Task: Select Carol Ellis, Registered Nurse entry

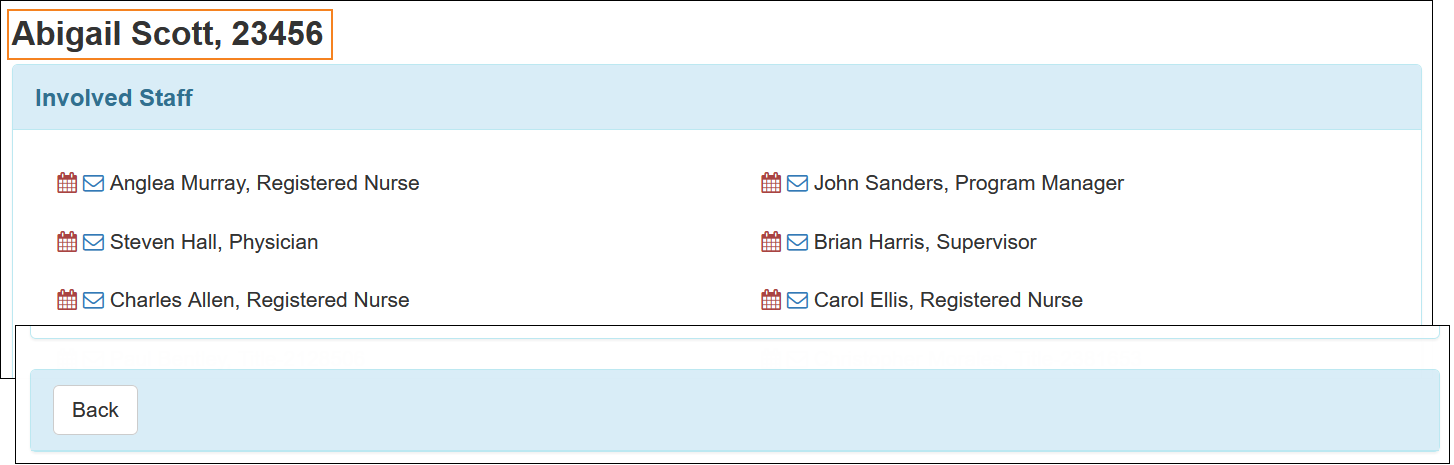Action: coord(948,299)
